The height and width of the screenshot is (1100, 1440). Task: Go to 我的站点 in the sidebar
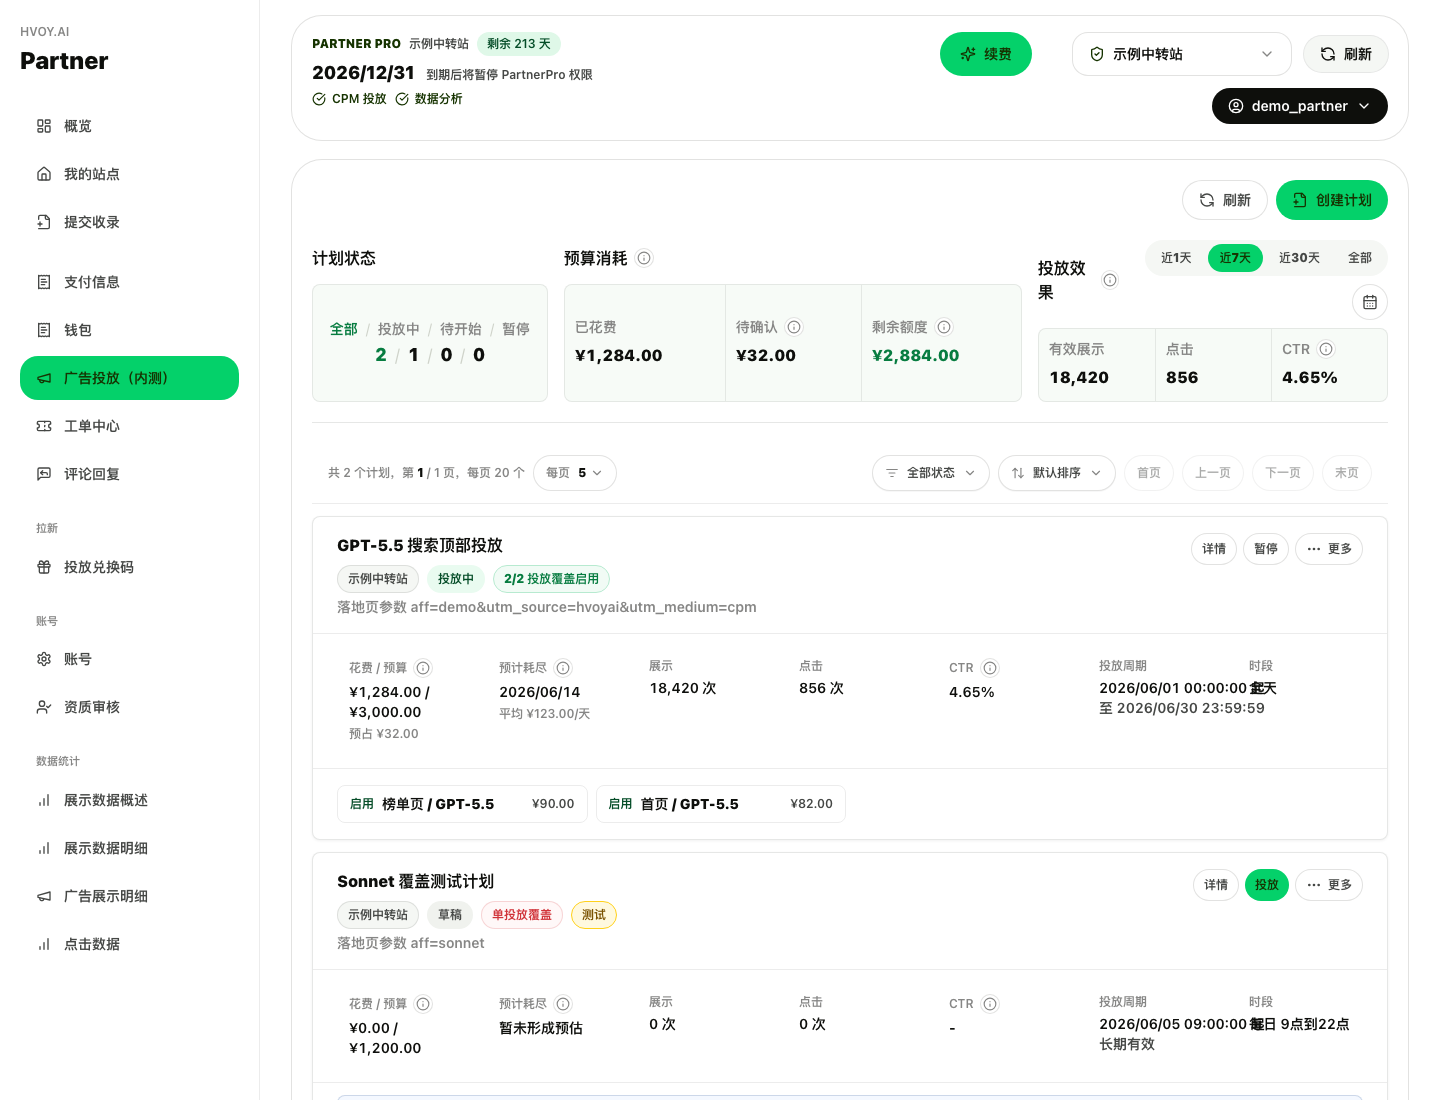tap(129, 174)
